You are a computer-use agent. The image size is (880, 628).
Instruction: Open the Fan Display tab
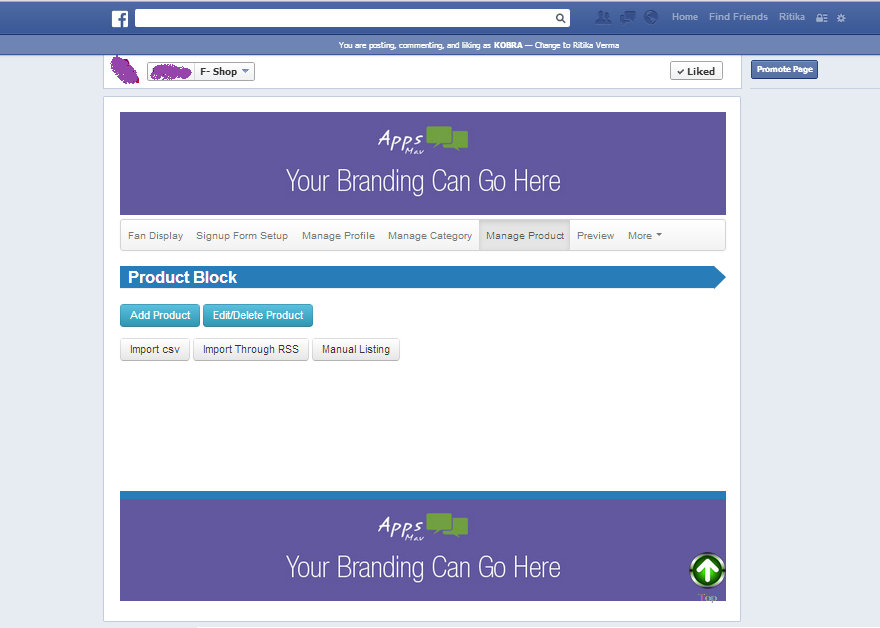[155, 236]
